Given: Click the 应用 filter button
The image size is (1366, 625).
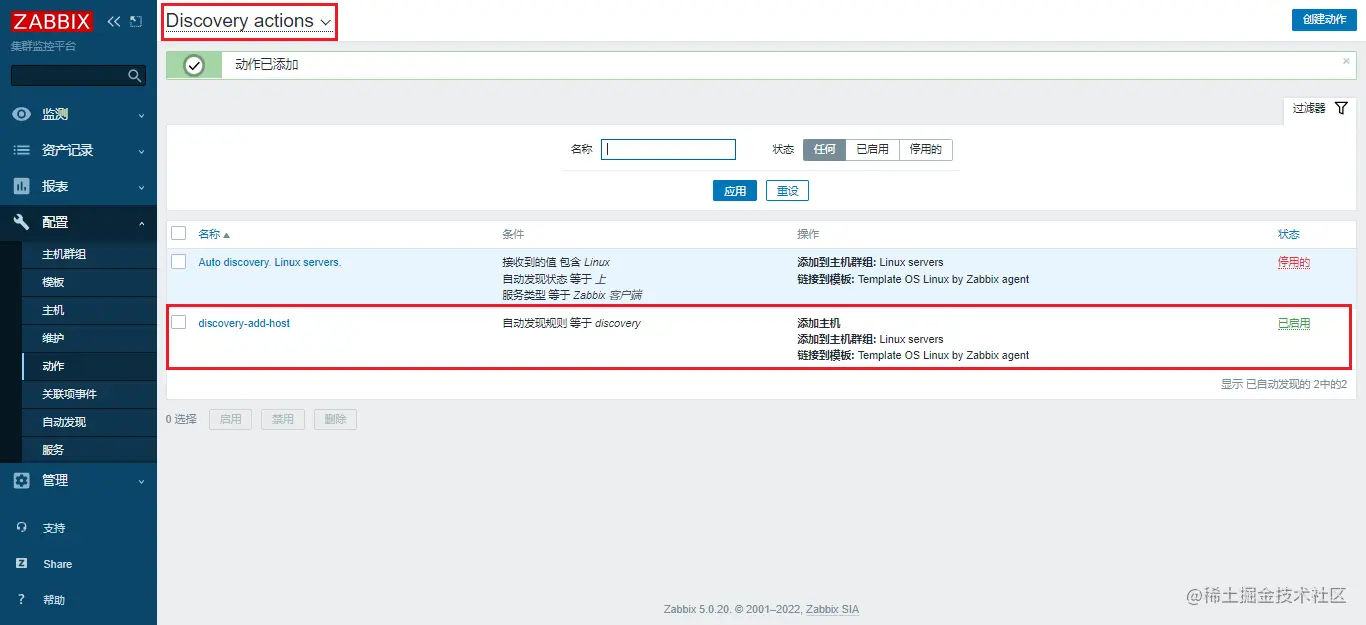Looking at the screenshot, I should point(735,191).
